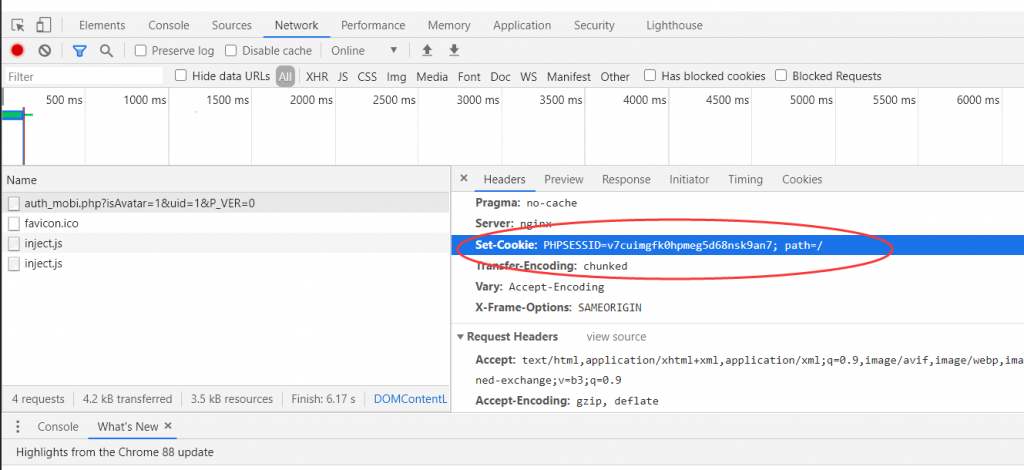Click the favicon.ico file icon
1024x470 pixels.
[x=14, y=223]
